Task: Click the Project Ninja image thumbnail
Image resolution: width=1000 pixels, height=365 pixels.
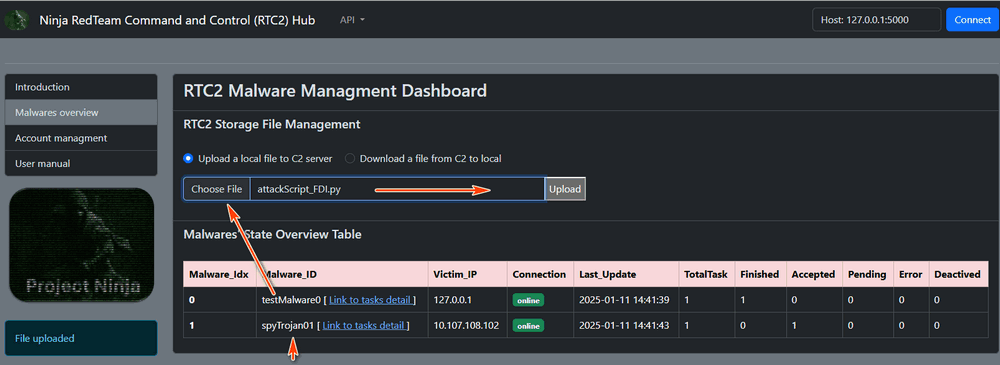Action: 82,245
